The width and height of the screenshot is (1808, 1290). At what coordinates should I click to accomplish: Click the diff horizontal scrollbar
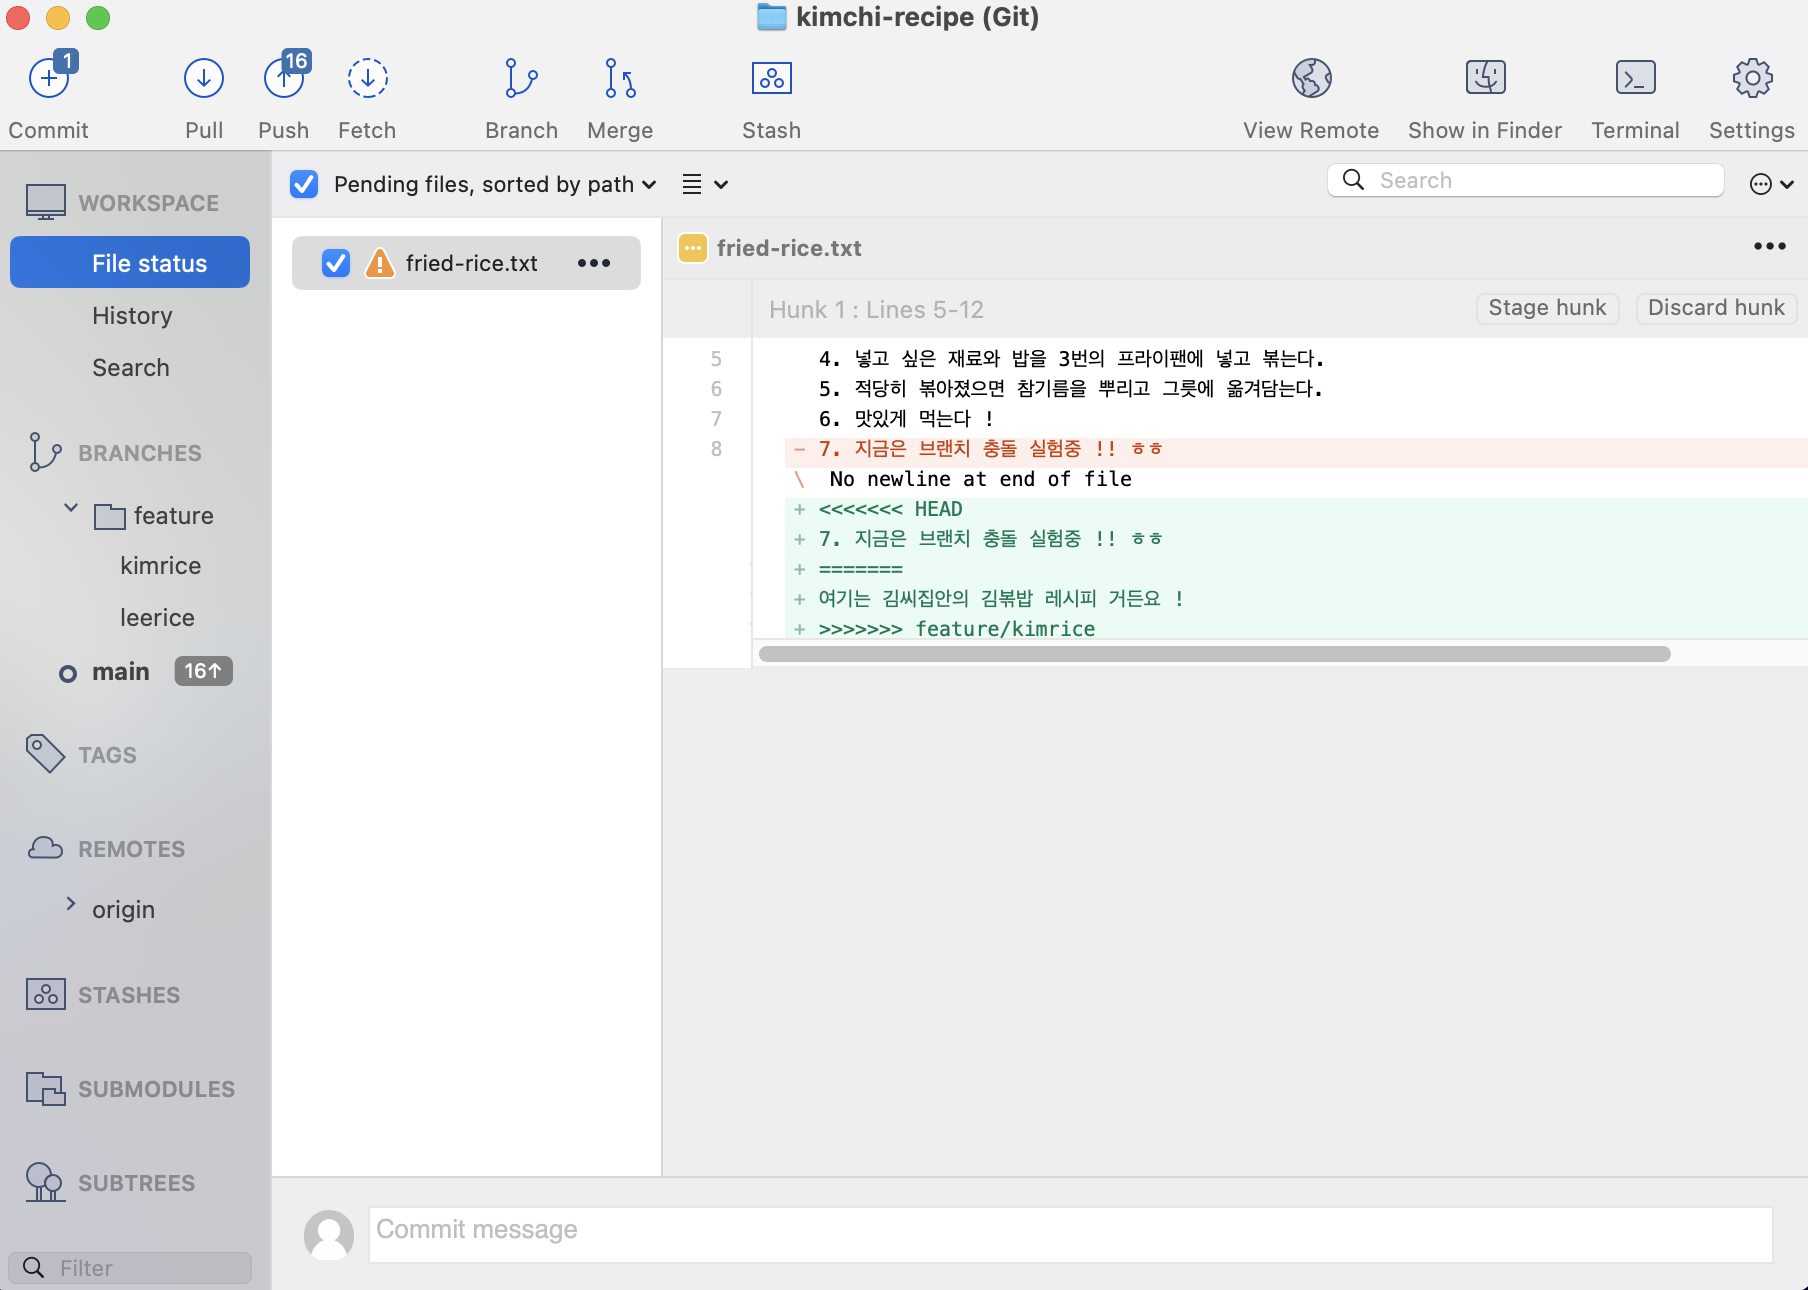coord(1214,654)
